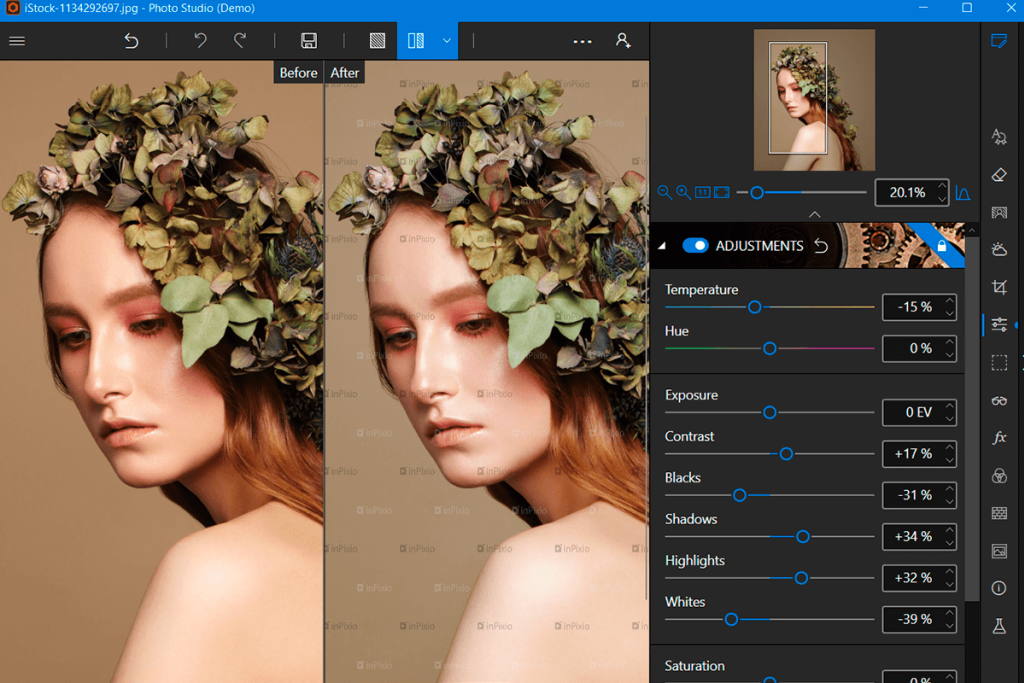This screenshot has height=683, width=1024.
Task: Open the hamburger menu
Action: pos(16,41)
